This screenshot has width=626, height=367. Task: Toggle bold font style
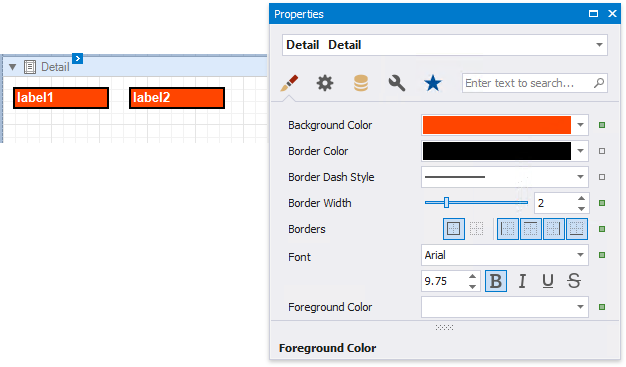[496, 281]
